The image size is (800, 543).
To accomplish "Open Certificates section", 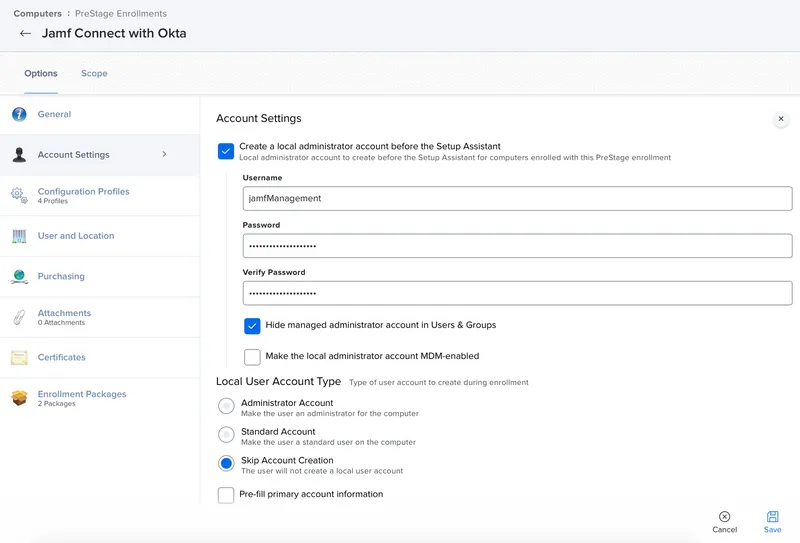I will click(99, 357).
